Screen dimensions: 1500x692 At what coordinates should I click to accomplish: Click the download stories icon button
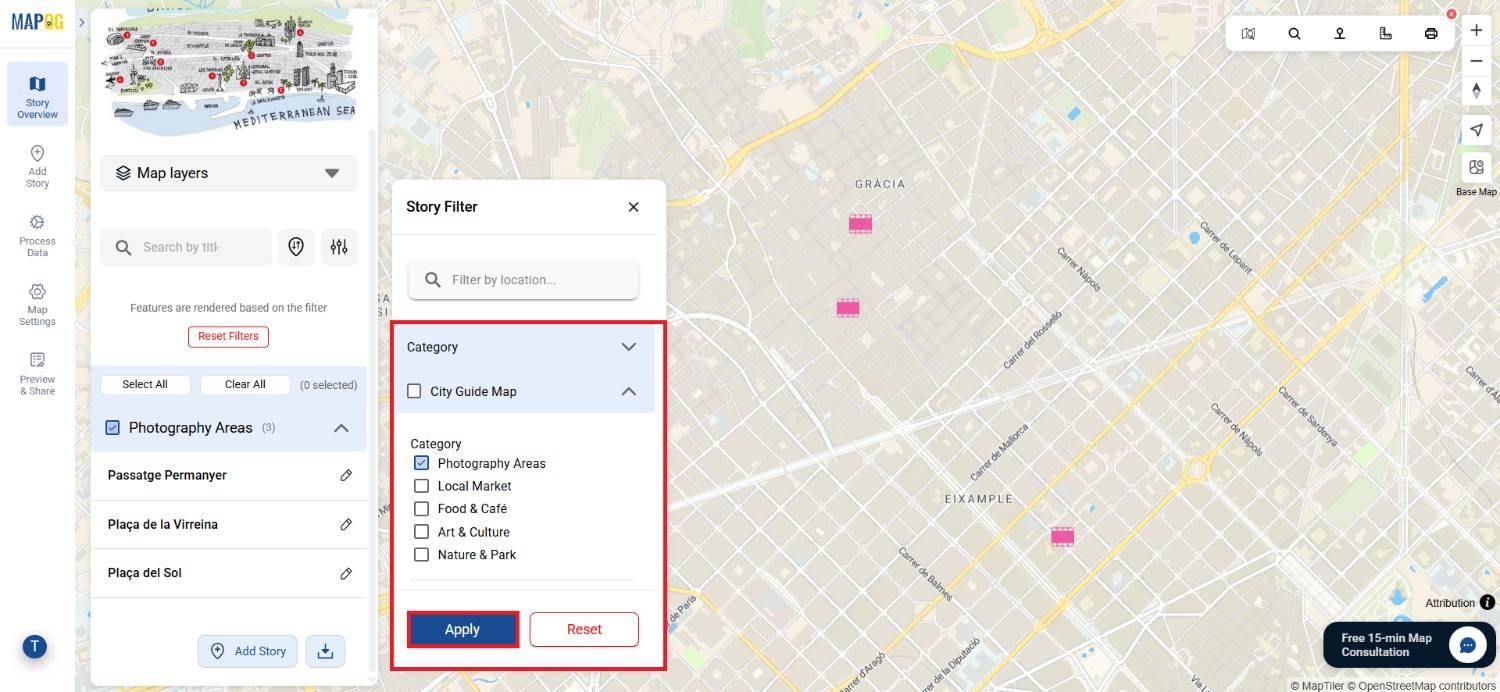(x=325, y=651)
